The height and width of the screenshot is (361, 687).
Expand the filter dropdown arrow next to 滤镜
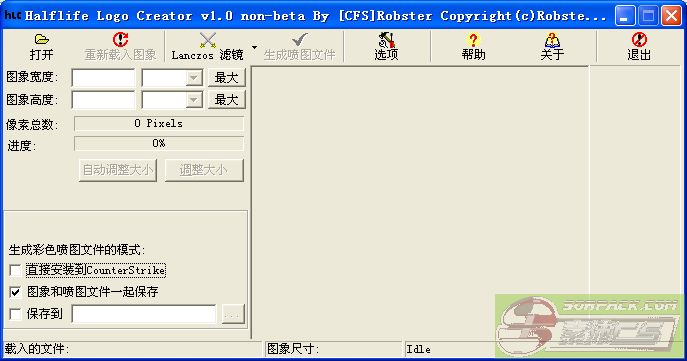(x=255, y=47)
